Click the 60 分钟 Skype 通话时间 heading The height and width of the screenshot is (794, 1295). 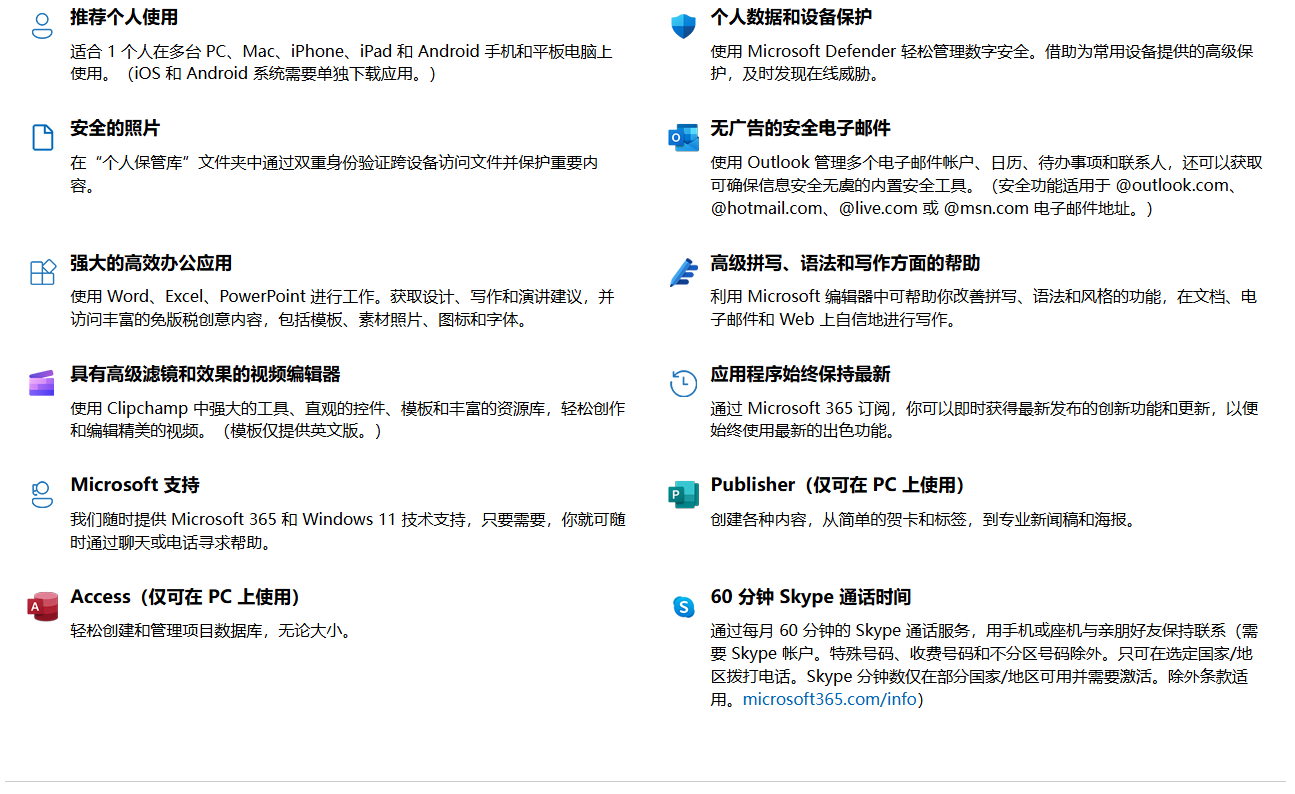(x=810, y=597)
